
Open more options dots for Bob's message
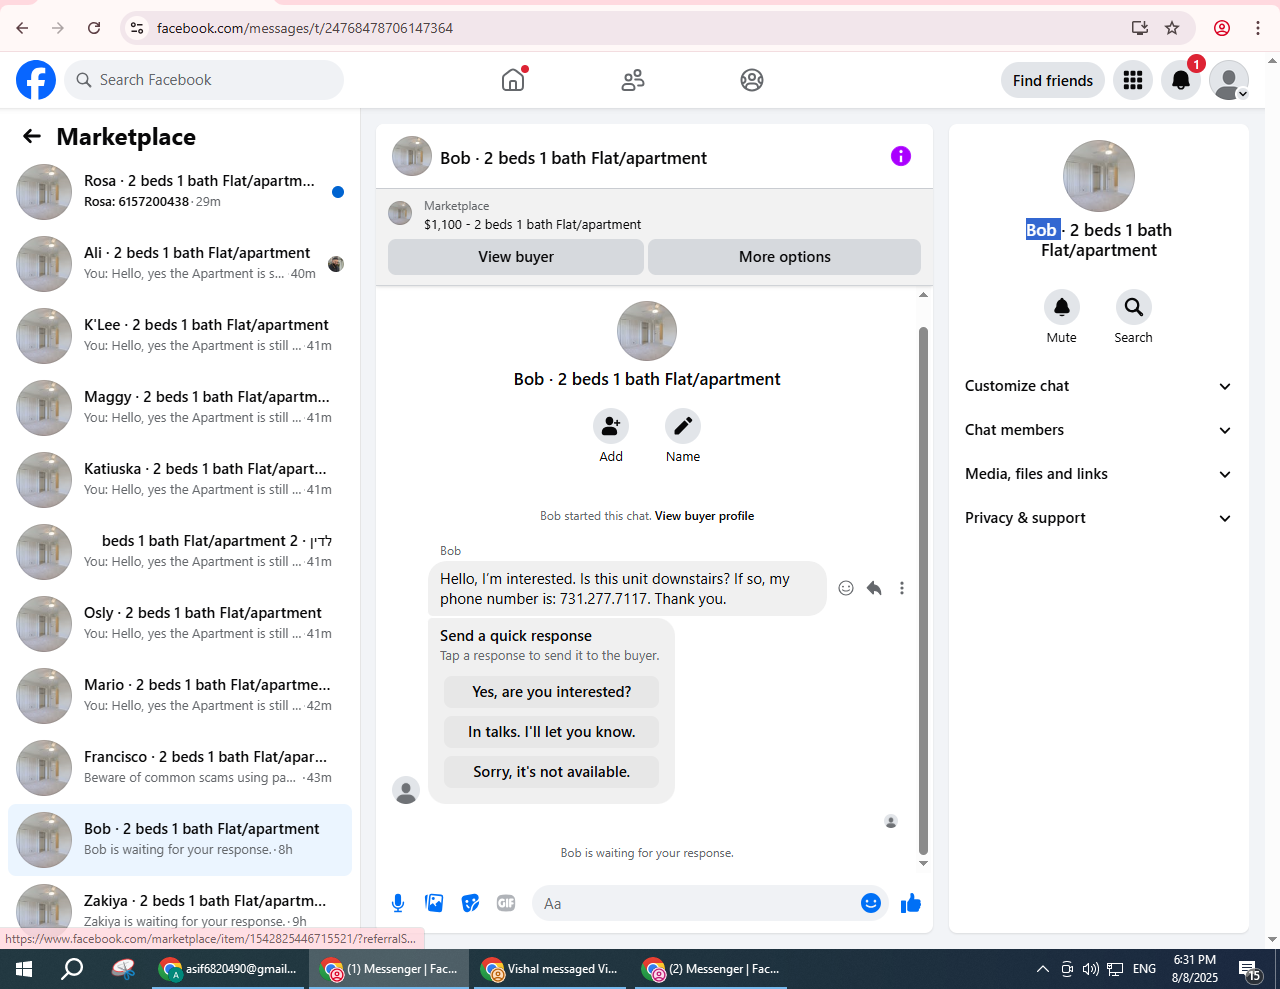click(x=902, y=588)
